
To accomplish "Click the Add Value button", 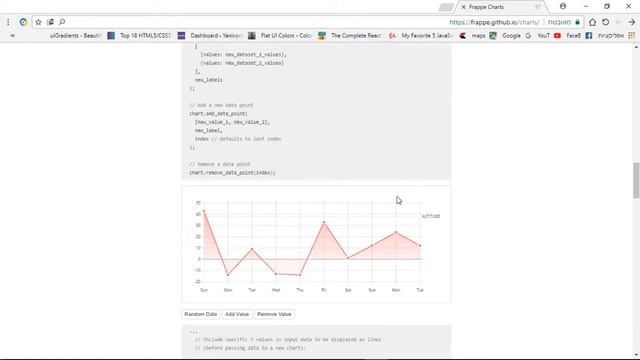I will point(237,314).
